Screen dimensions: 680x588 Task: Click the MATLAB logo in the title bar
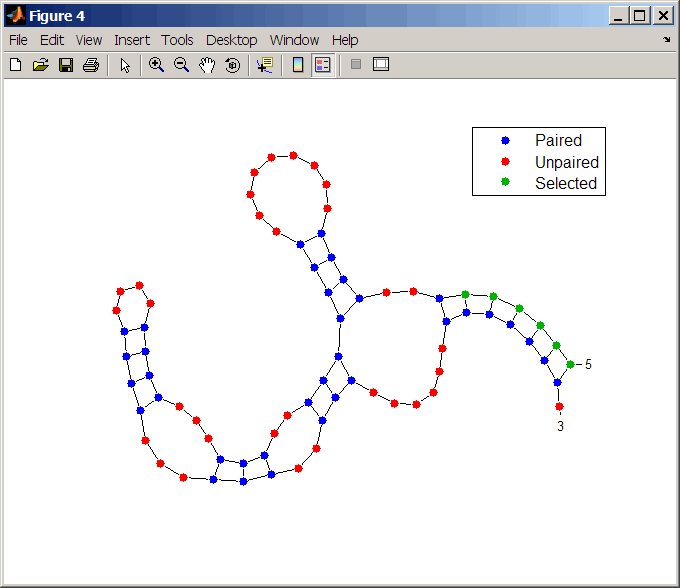[x=16, y=16]
